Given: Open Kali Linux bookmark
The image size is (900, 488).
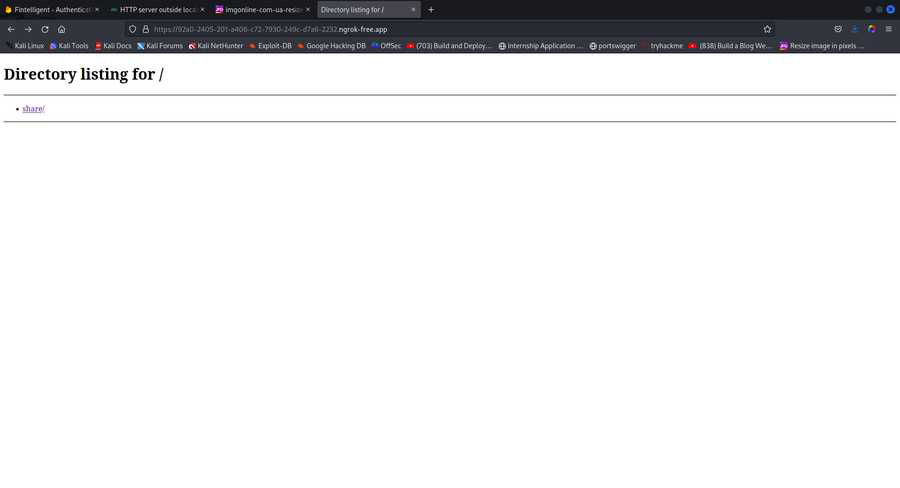Looking at the screenshot, I should (25, 46).
